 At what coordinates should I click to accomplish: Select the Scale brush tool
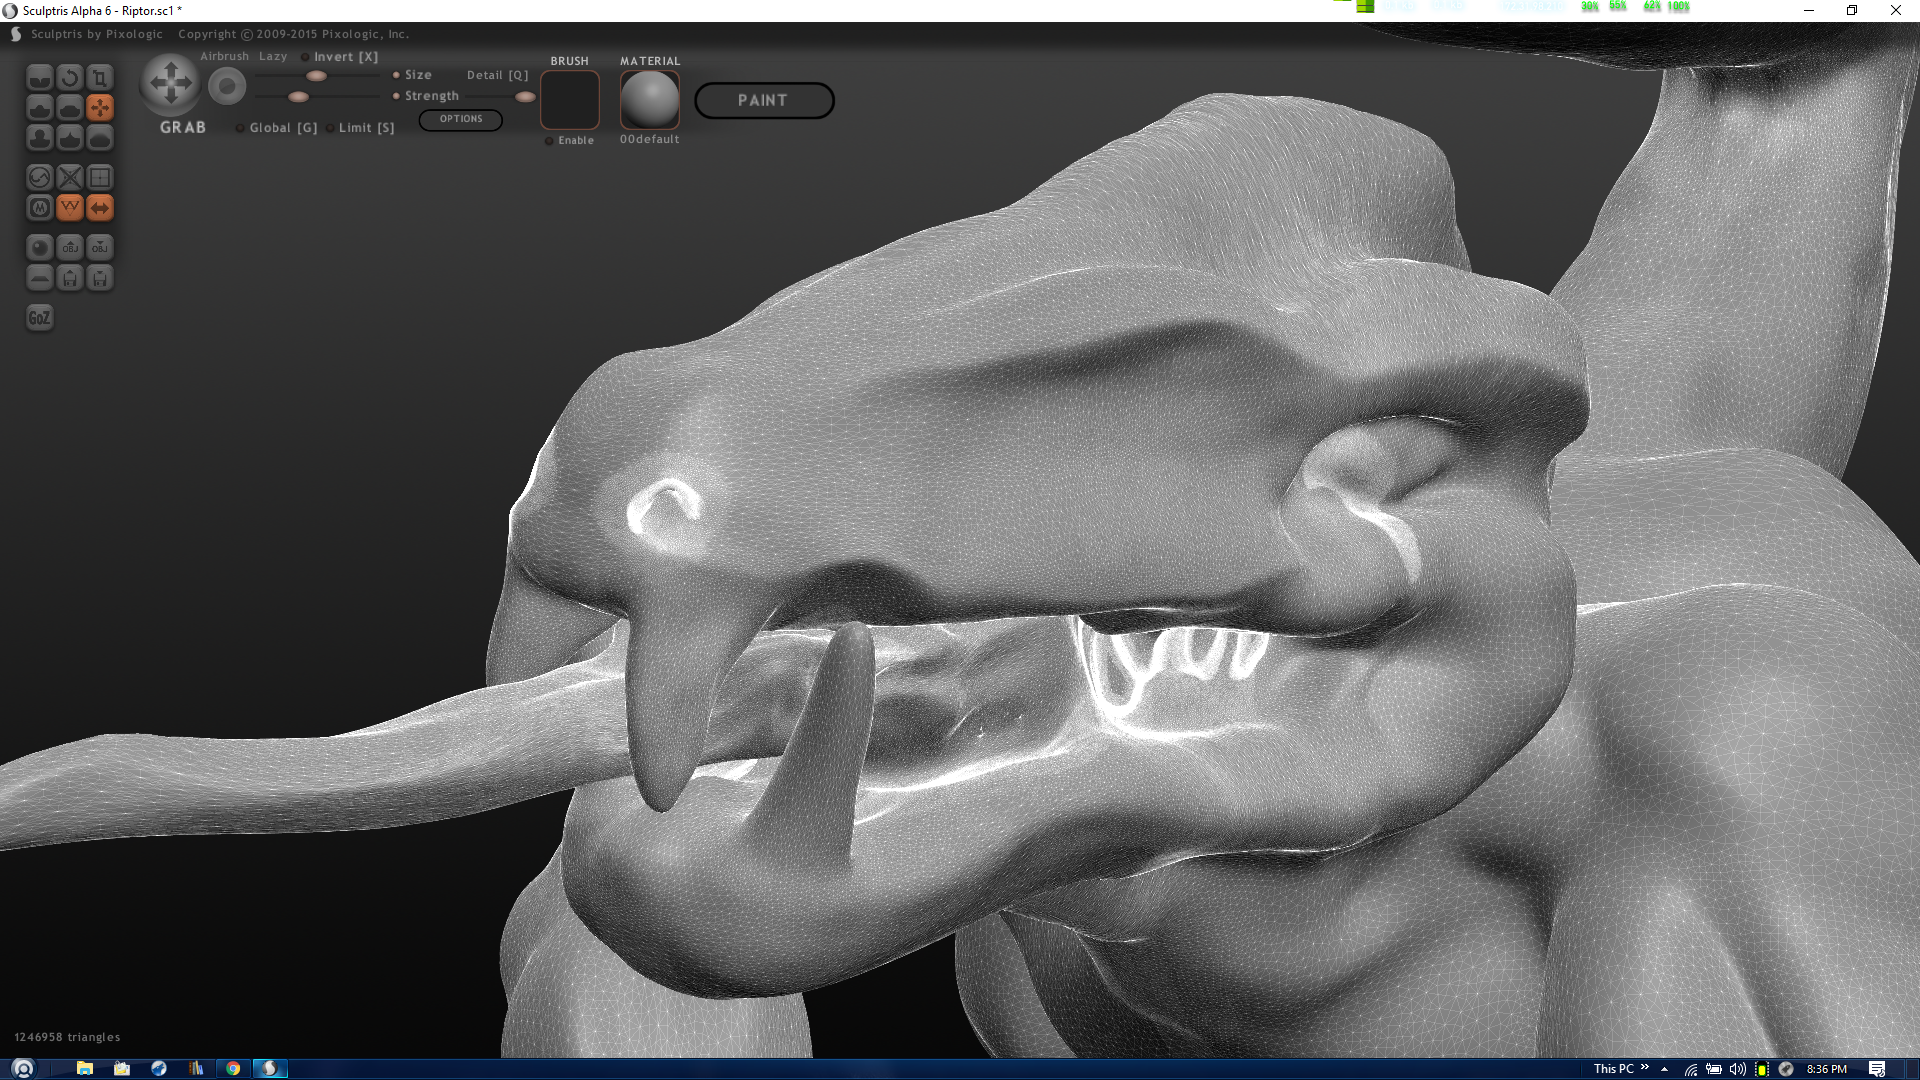click(x=100, y=77)
